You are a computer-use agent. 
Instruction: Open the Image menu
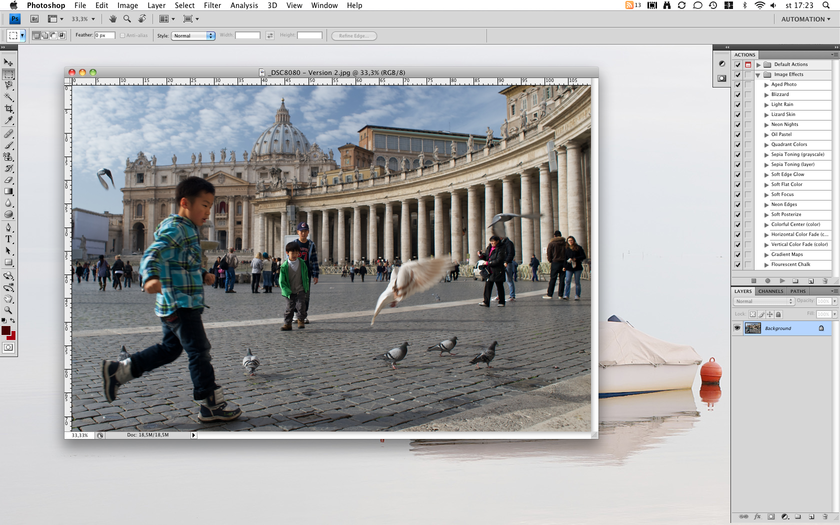pos(128,5)
